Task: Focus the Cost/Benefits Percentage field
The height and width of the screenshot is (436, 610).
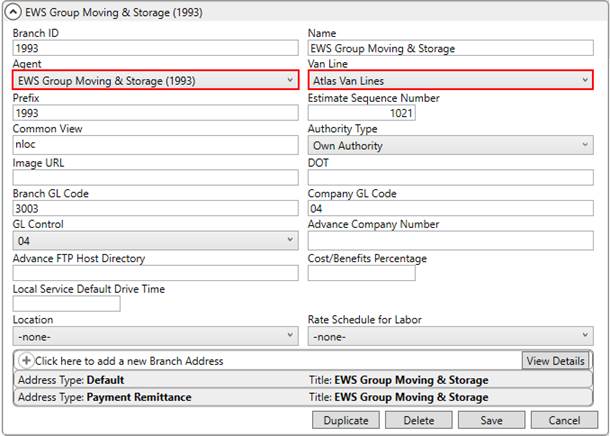Action: 361,273
